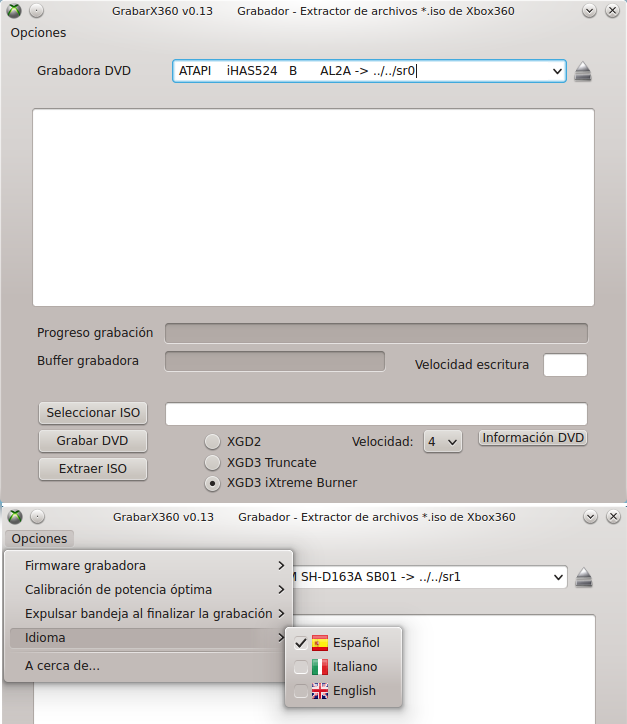
Task: Click inside the large log output area in upper window
Action: (x=314, y=207)
